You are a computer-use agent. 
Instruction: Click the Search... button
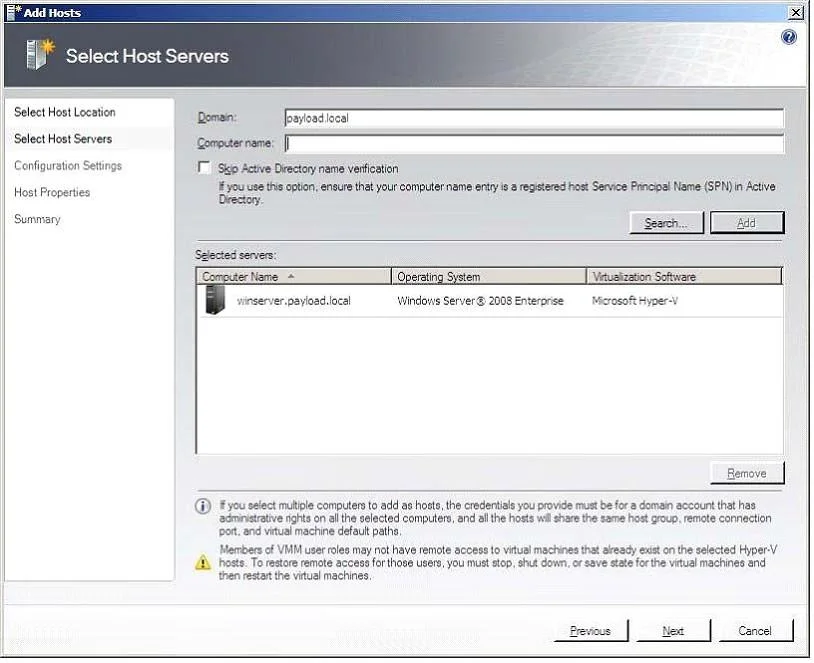pyautogui.click(x=666, y=223)
